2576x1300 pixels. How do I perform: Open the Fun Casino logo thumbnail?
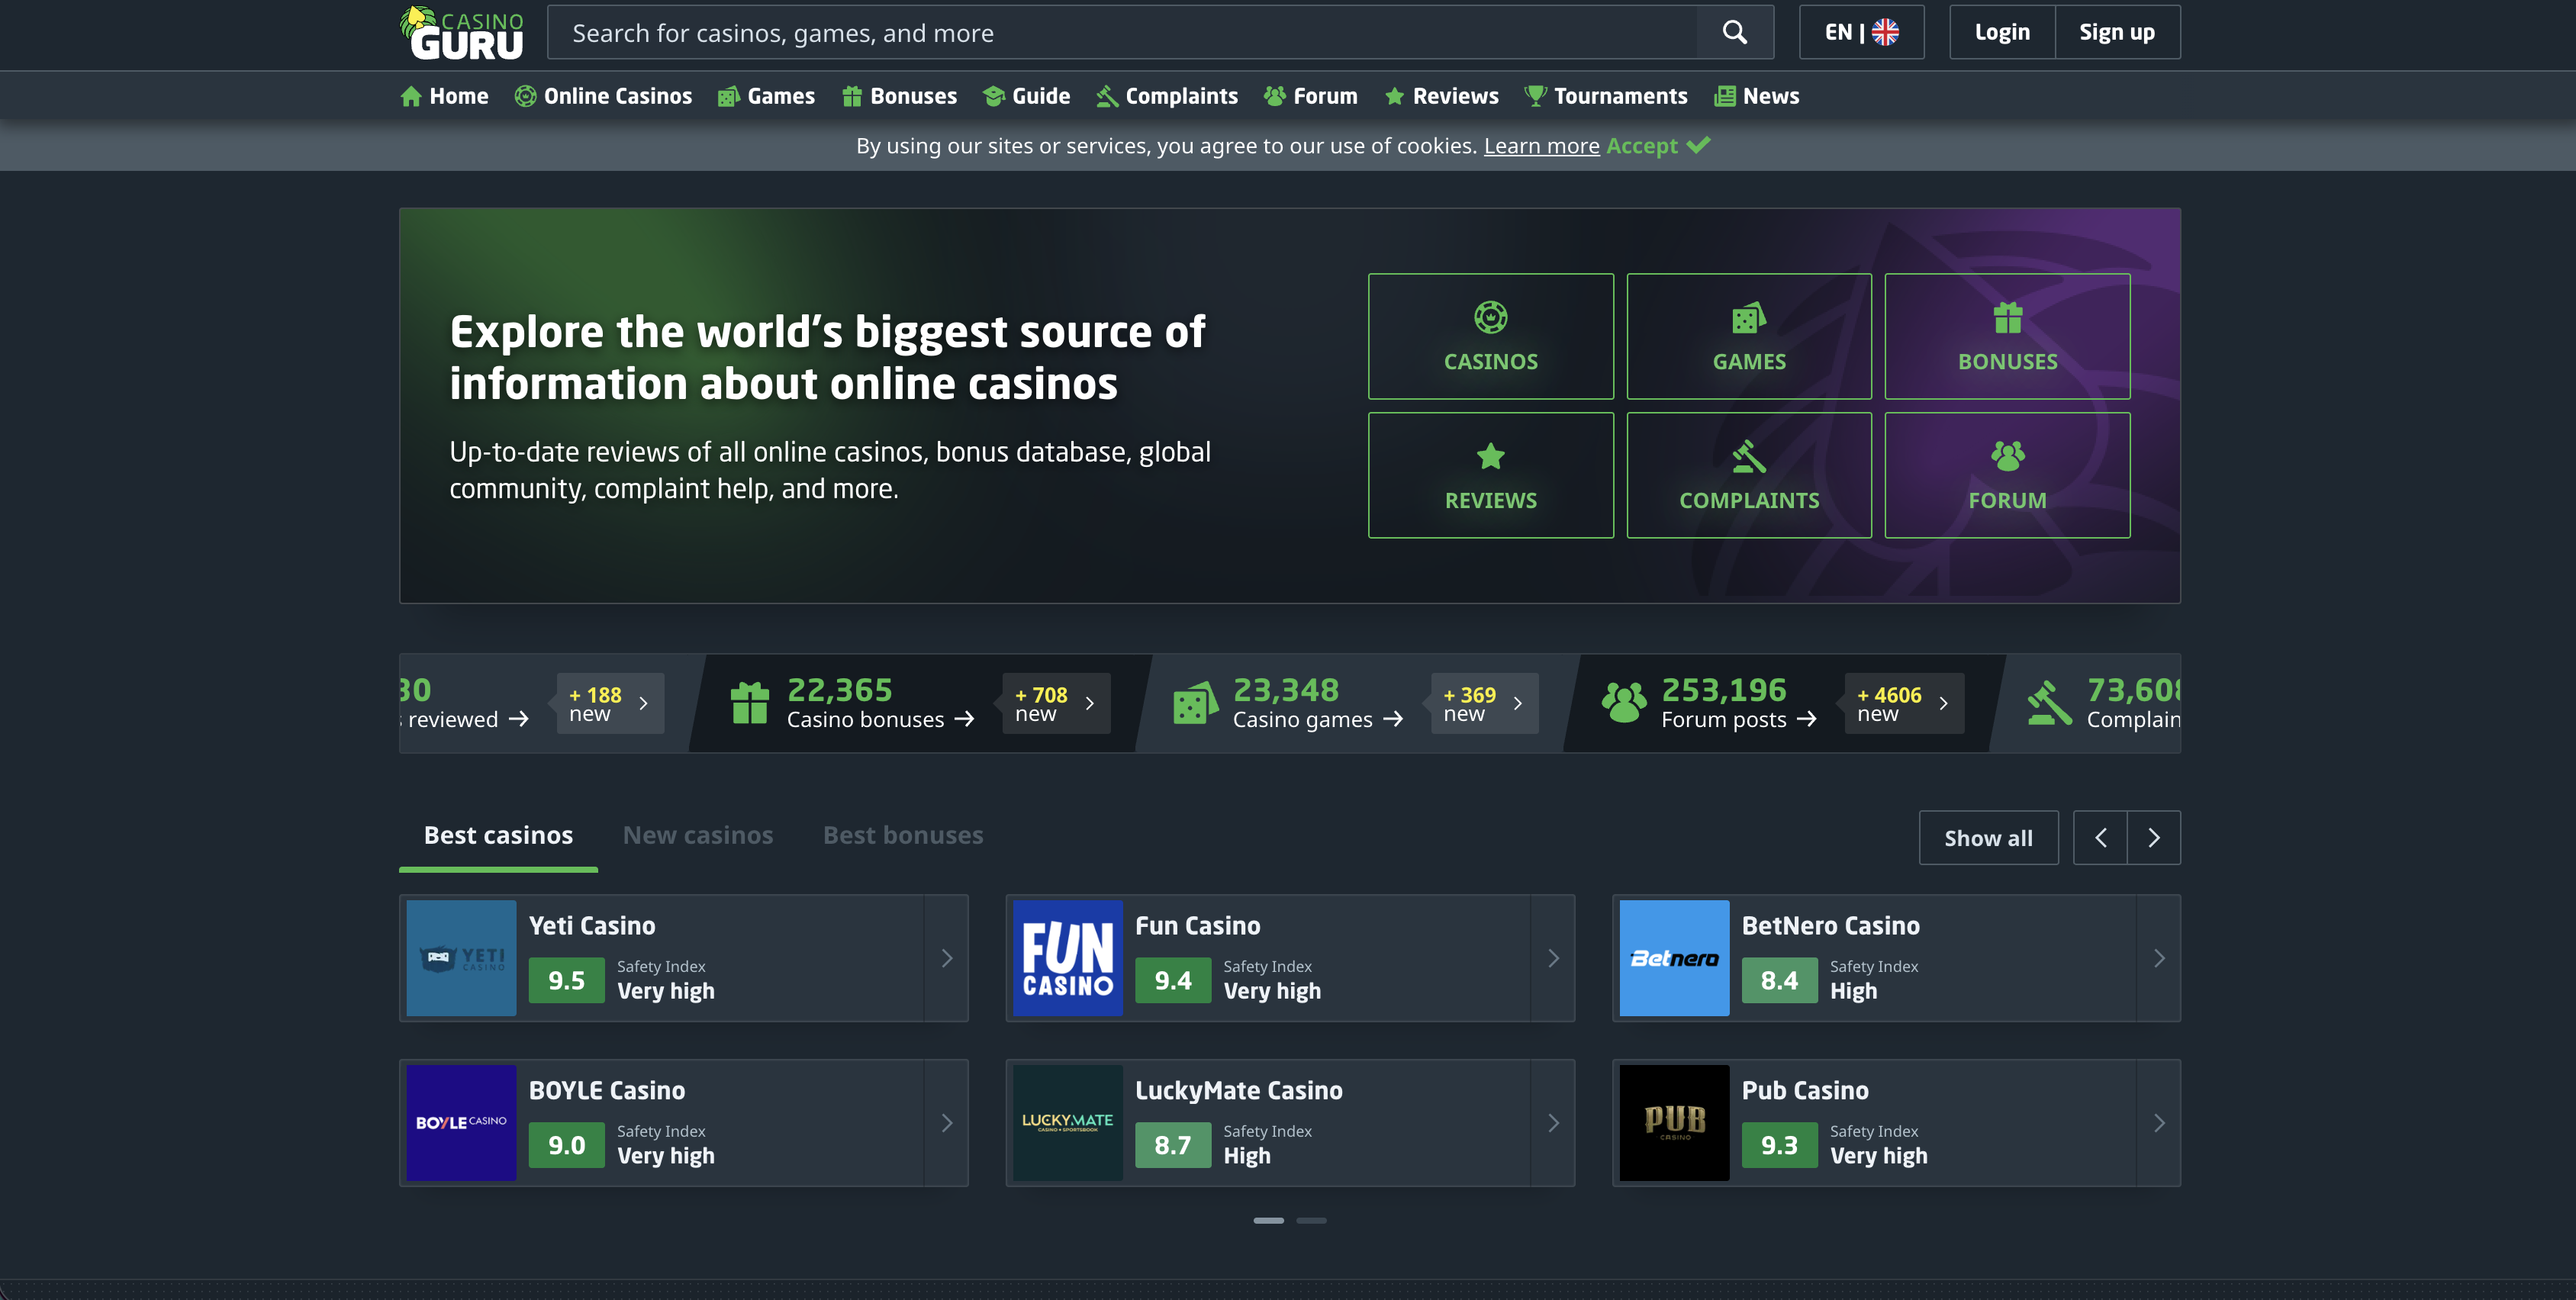click(1067, 958)
